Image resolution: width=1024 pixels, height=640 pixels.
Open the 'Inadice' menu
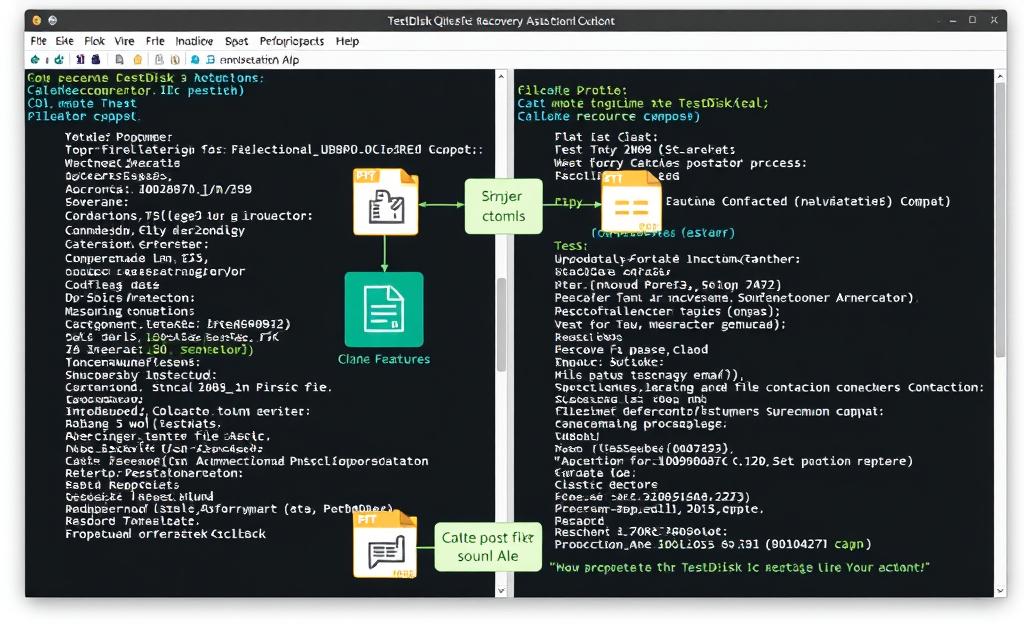tap(194, 41)
